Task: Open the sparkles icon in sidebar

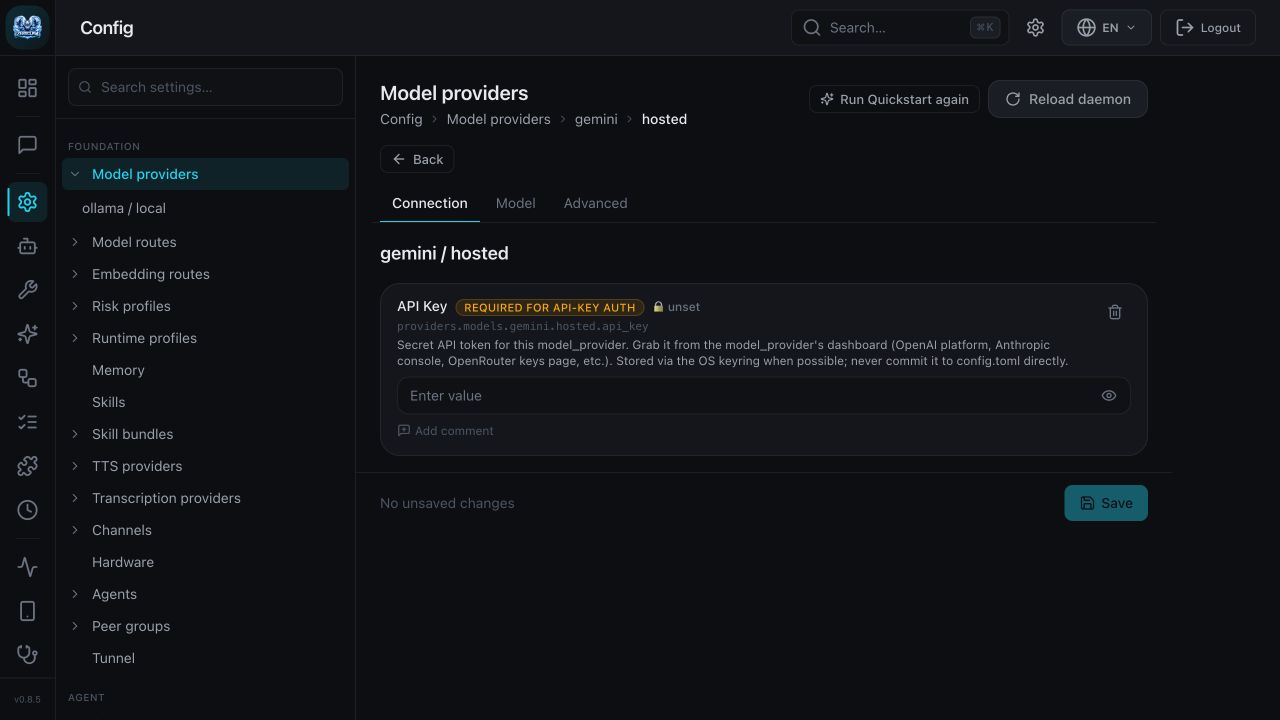Action: coord(27,334)
